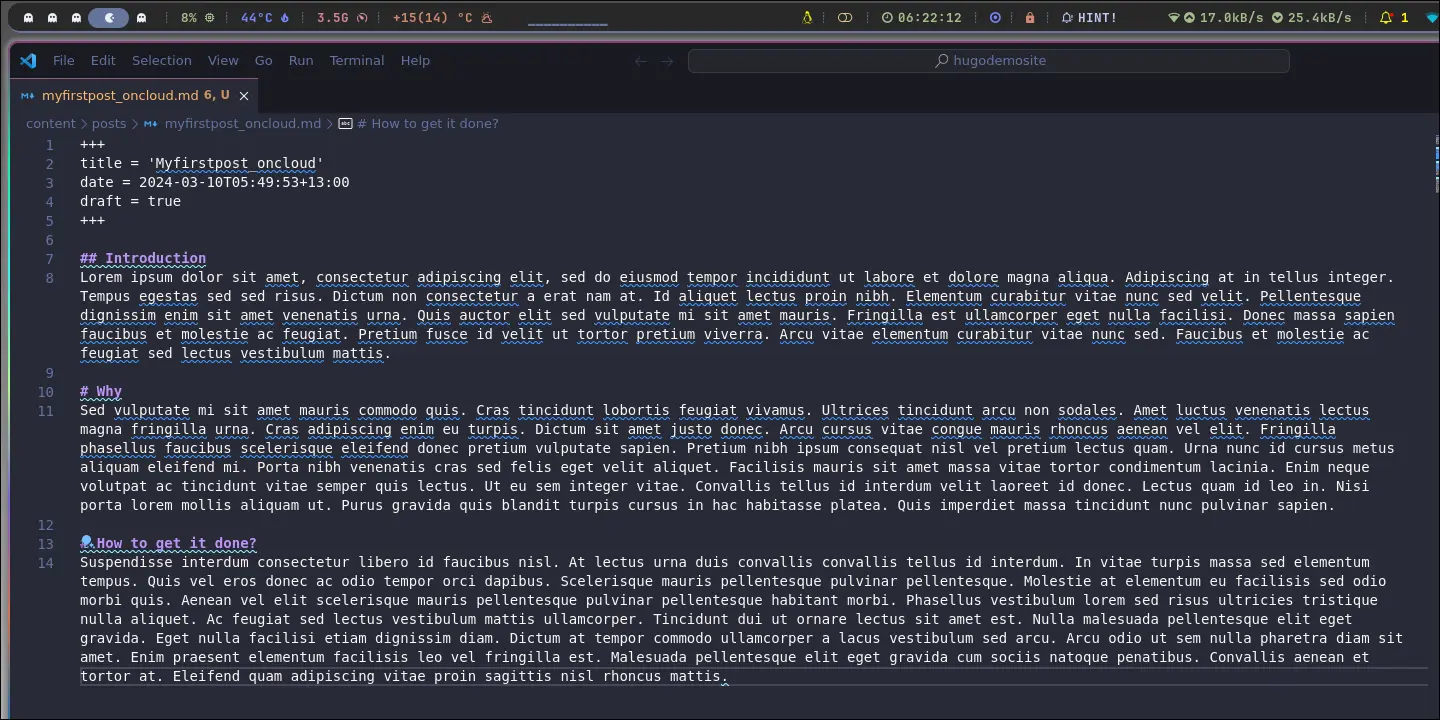Open the yellow notification bell with count 1
Image resolution: width=1440 pixels, height=720 pixels.
pos(1394,17)
